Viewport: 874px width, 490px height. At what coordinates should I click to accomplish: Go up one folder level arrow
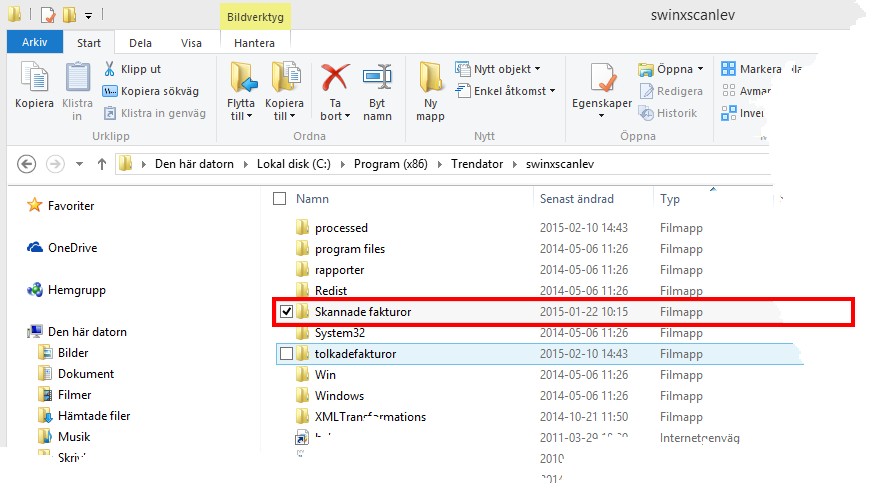click(x=101, y=164)
